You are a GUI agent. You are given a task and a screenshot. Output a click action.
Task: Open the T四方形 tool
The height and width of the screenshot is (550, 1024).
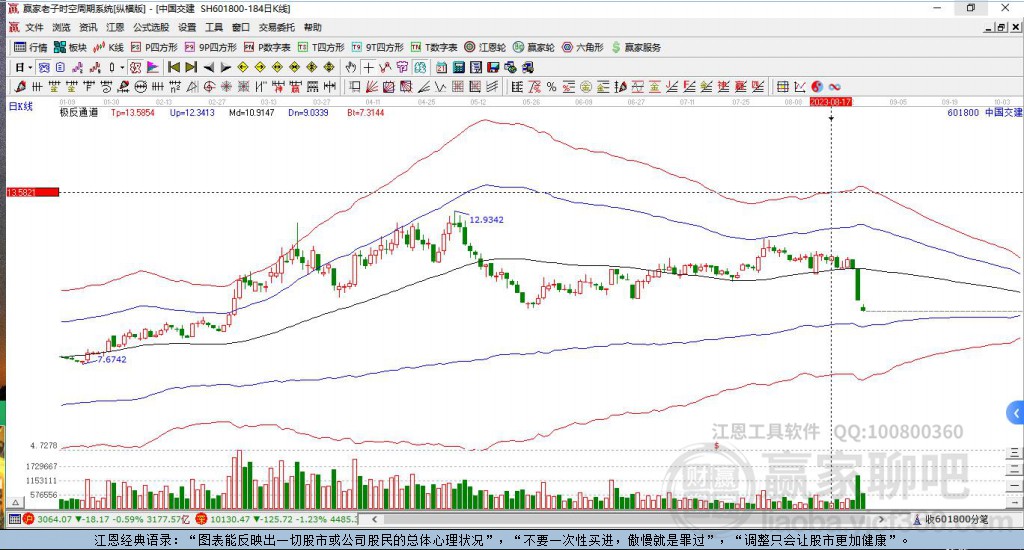(321, 47)
